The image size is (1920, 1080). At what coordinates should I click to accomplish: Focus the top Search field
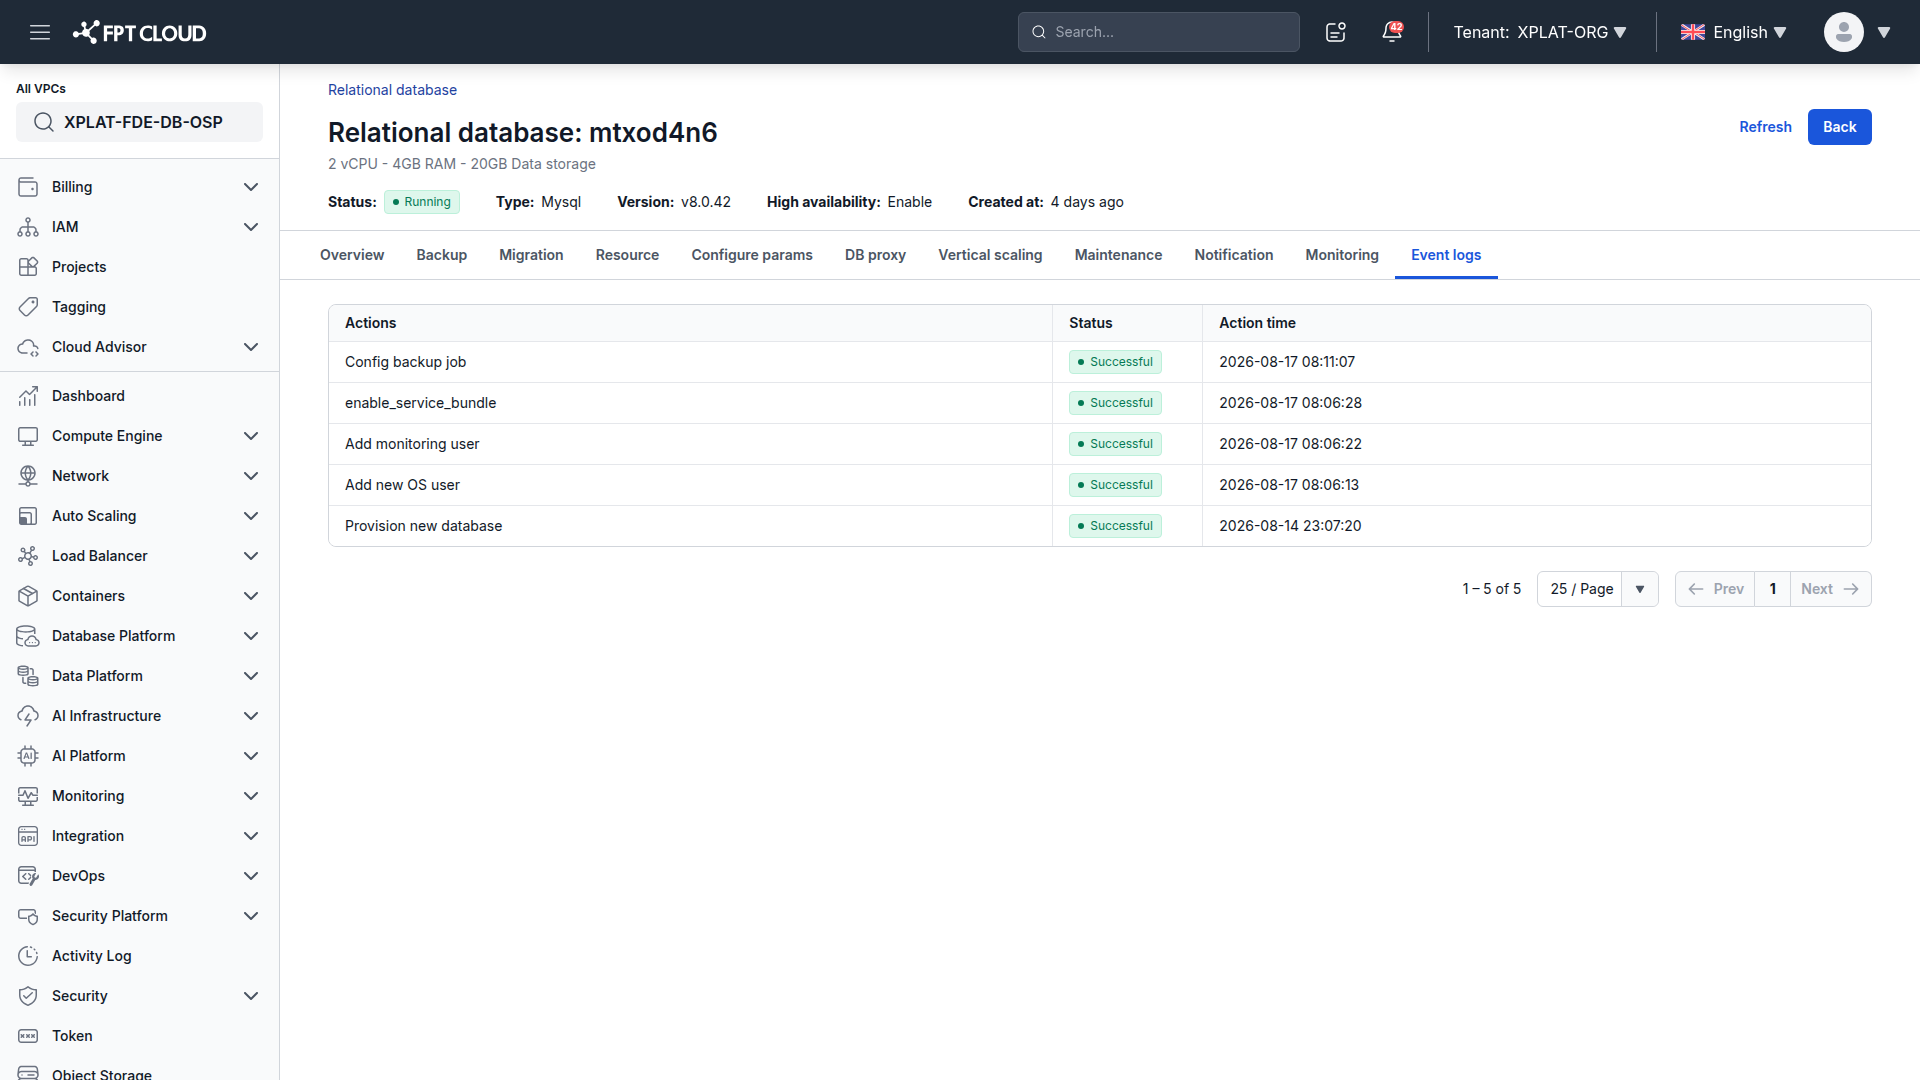pyautogui.click(x=1158, y=32)
